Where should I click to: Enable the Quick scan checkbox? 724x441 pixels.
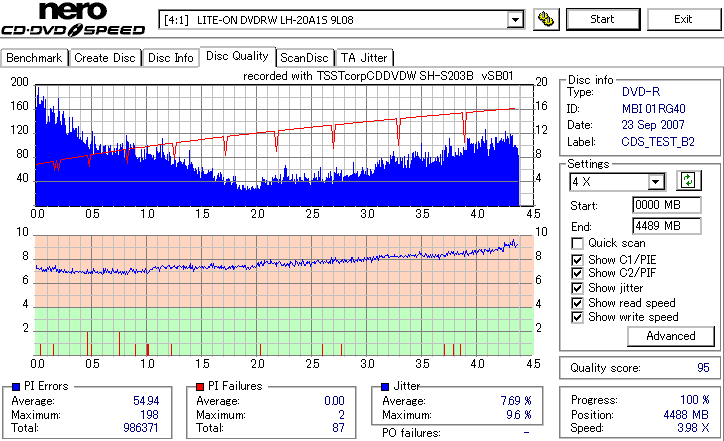coord(577,243)
